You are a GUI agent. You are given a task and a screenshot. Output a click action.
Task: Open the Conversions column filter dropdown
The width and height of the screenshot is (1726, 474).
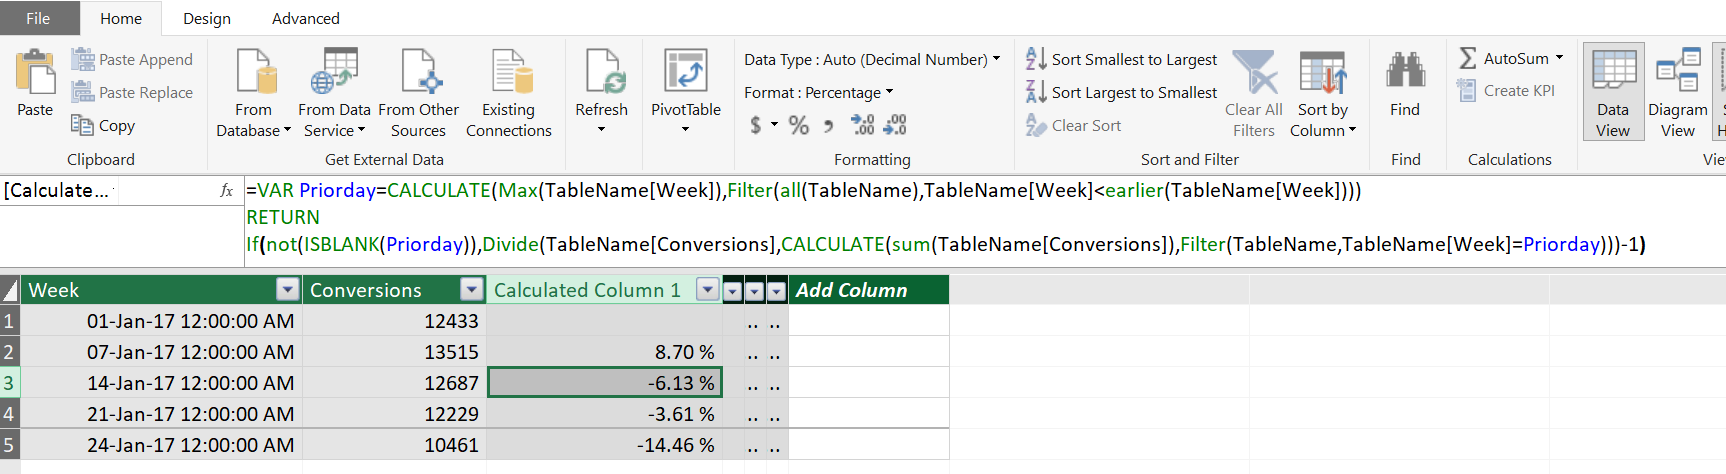point(471,290)
